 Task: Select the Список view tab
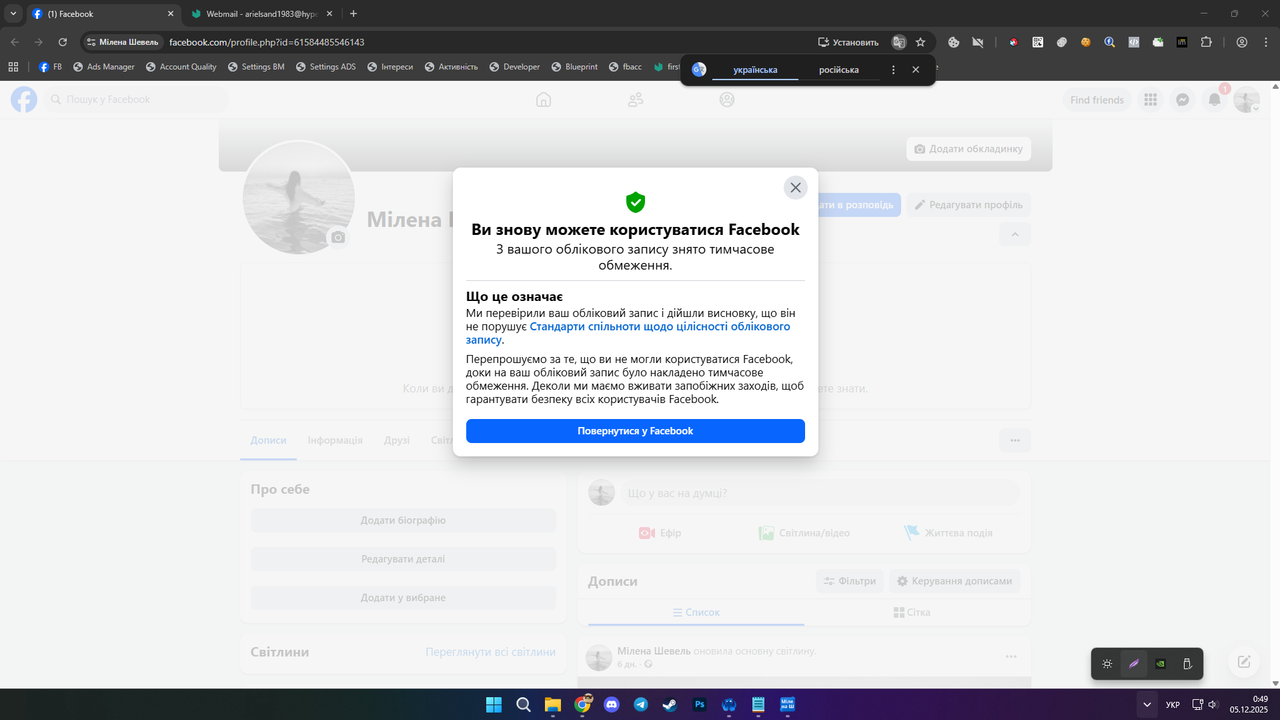coord(695,612)
